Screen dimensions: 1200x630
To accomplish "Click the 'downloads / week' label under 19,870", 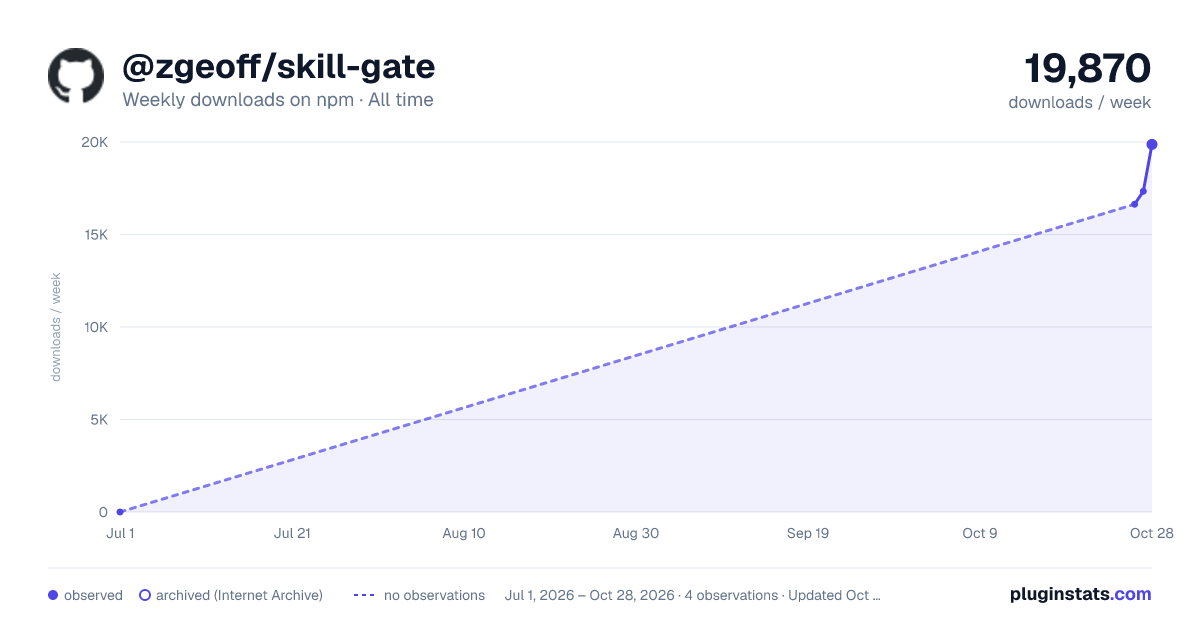I will point(1080,102).
